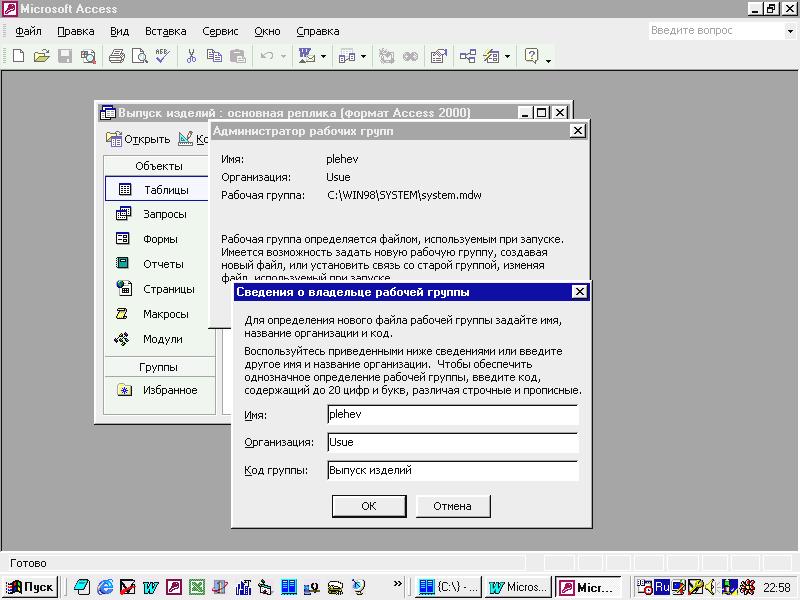Click the Организация input field
The image size is (800, 600).
click(453, 442)
